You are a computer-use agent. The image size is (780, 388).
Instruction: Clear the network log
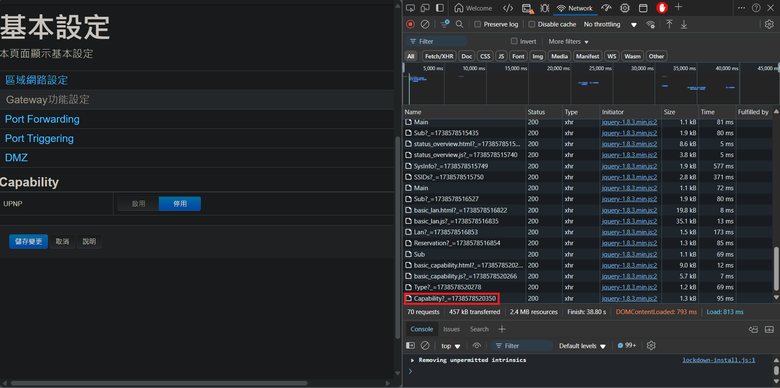(425, 24)
